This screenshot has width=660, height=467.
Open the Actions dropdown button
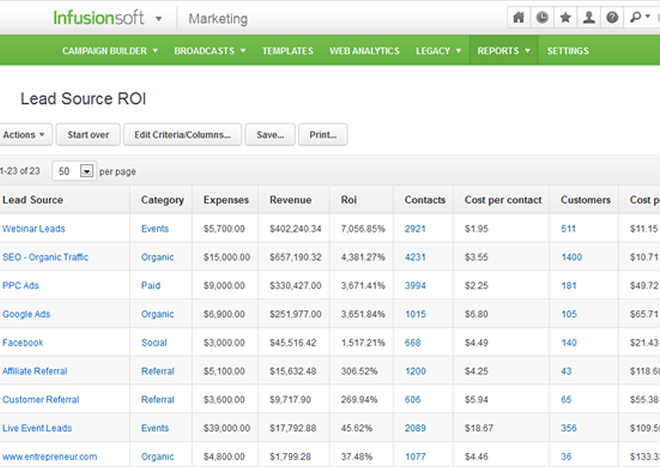point(24,135)
